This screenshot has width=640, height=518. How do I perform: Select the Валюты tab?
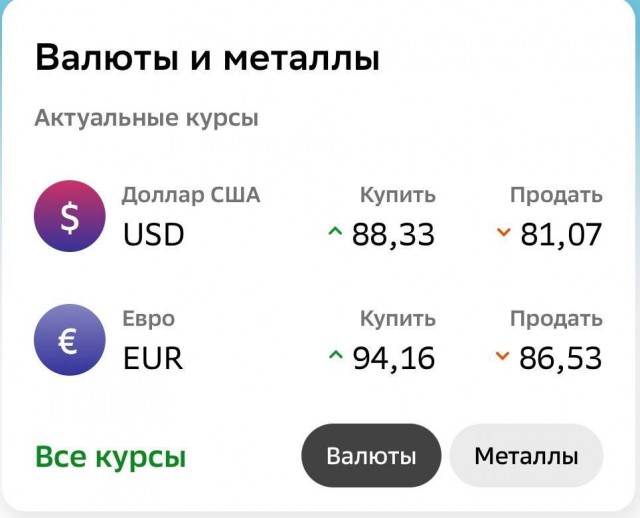pos(371,456)
